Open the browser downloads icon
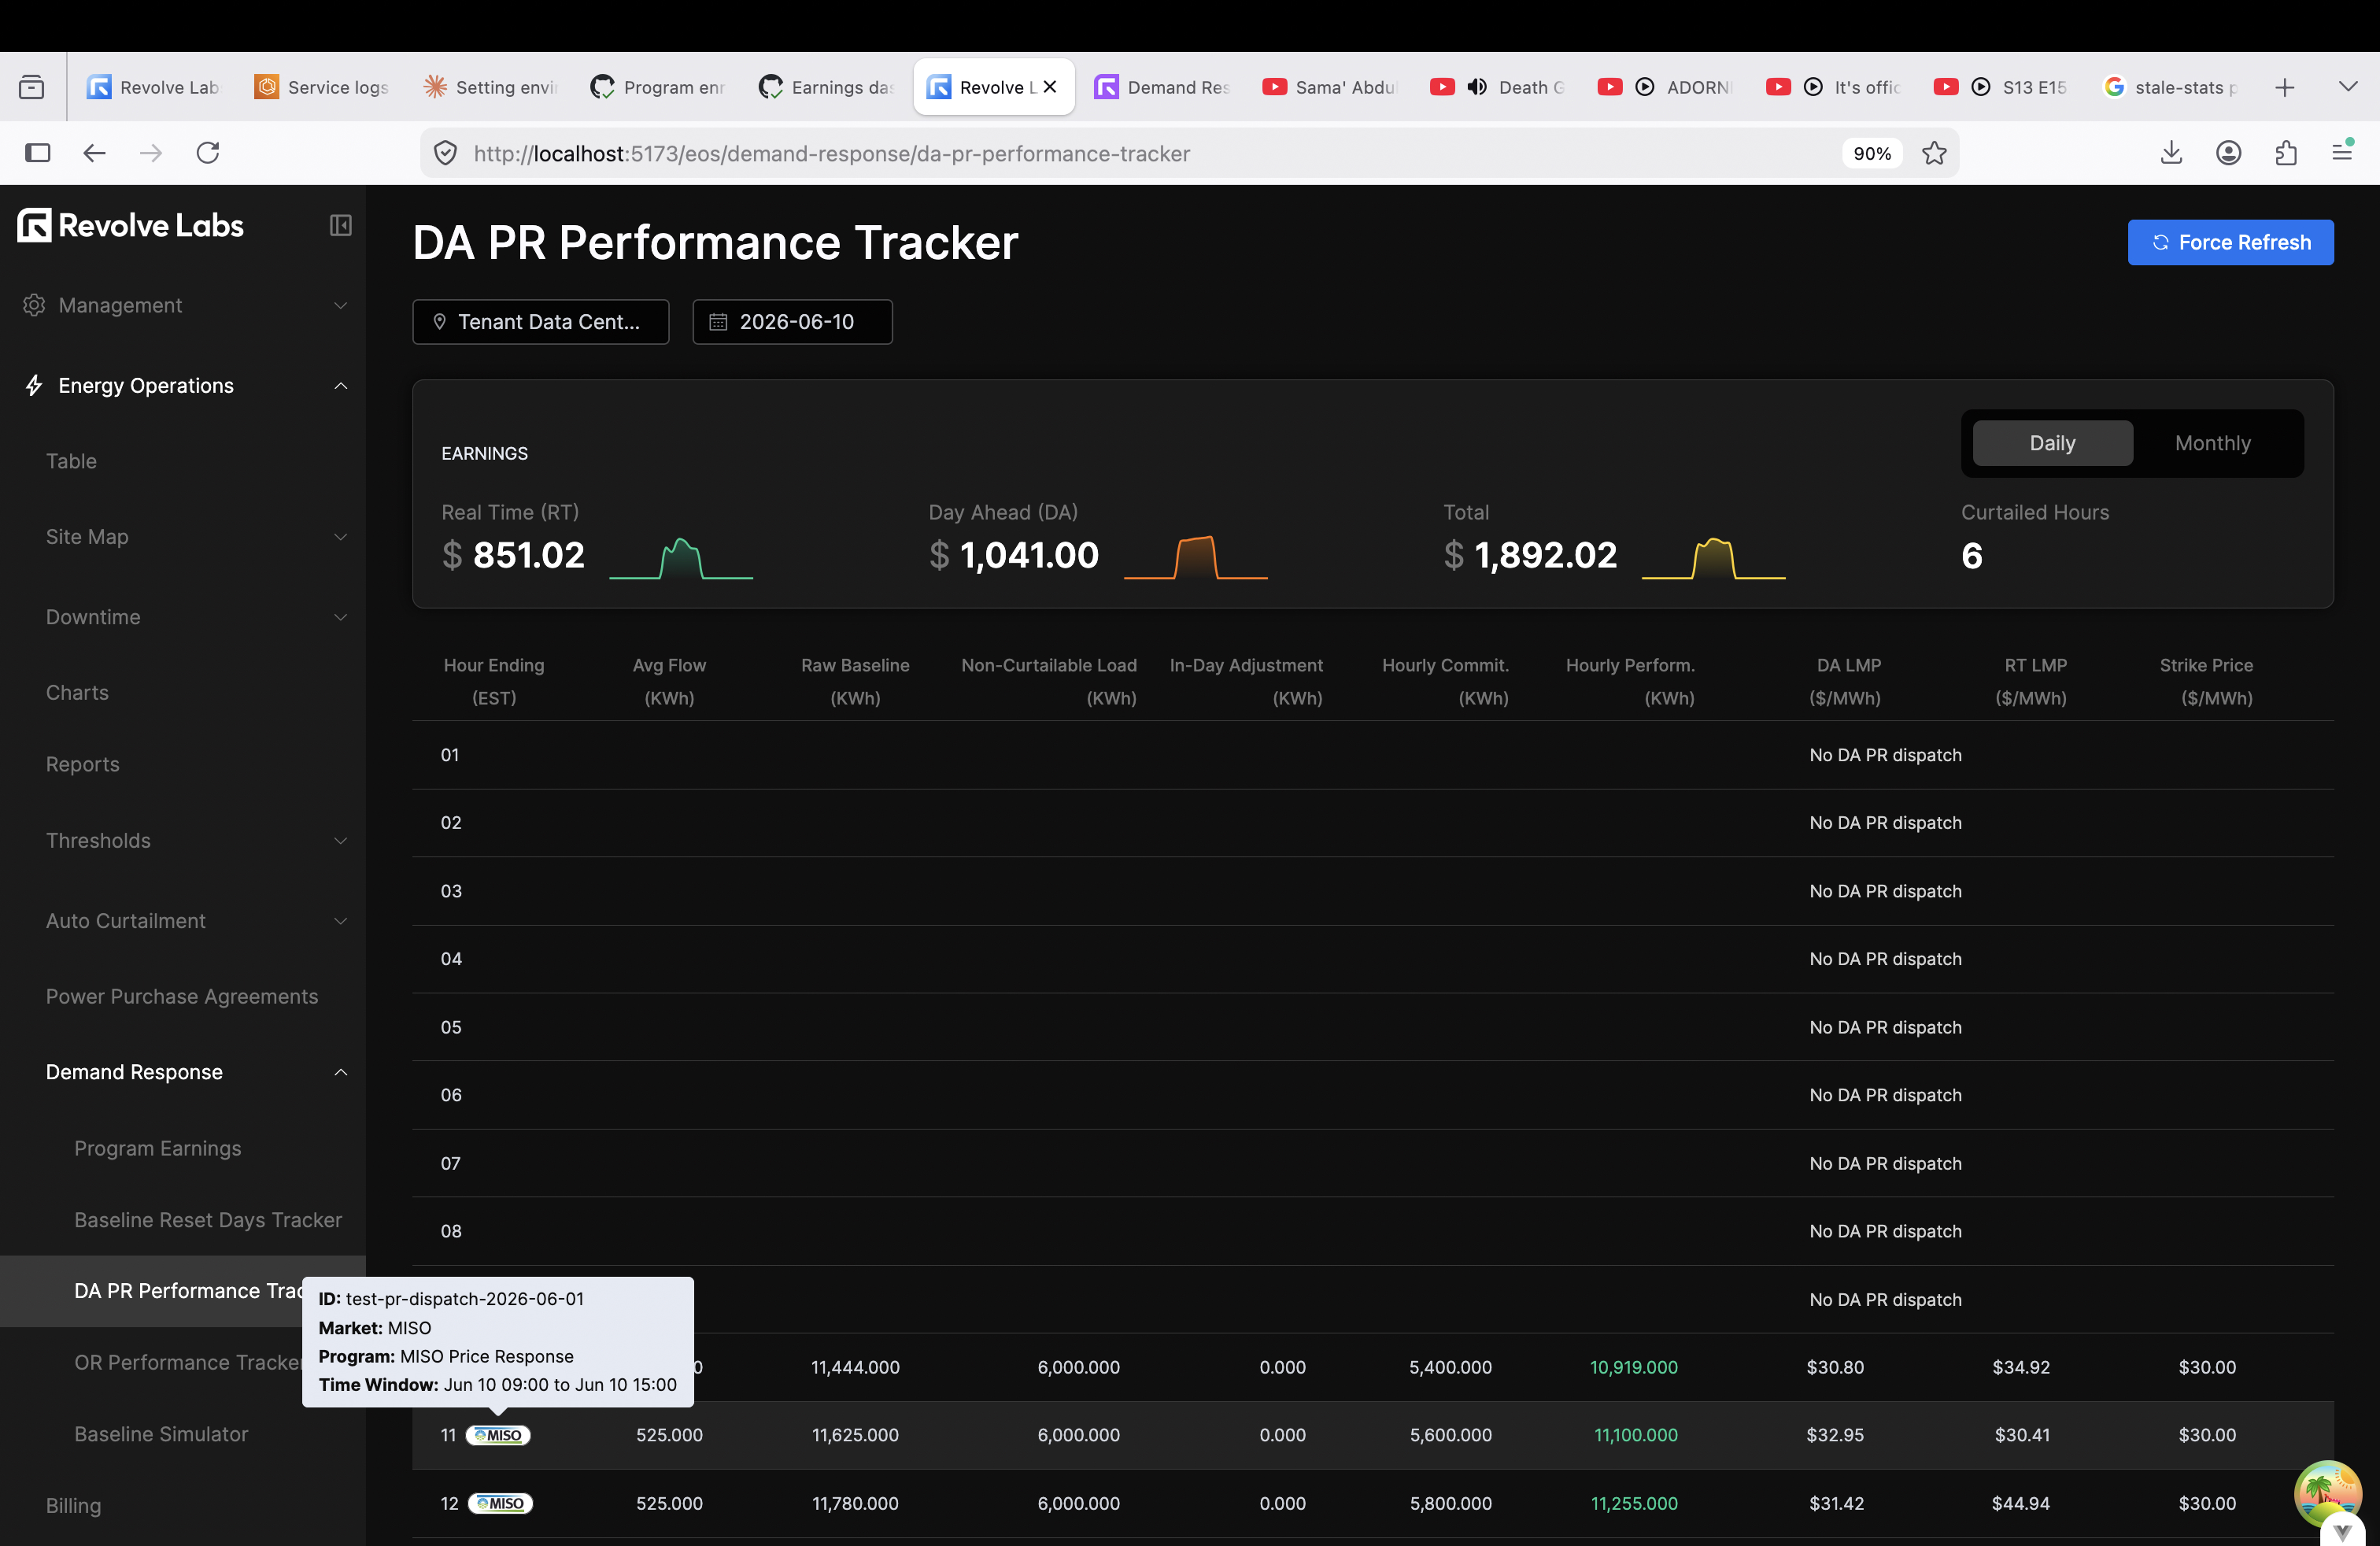The height and width of the screenshot is (1546, 2380). pos(2171,153)
